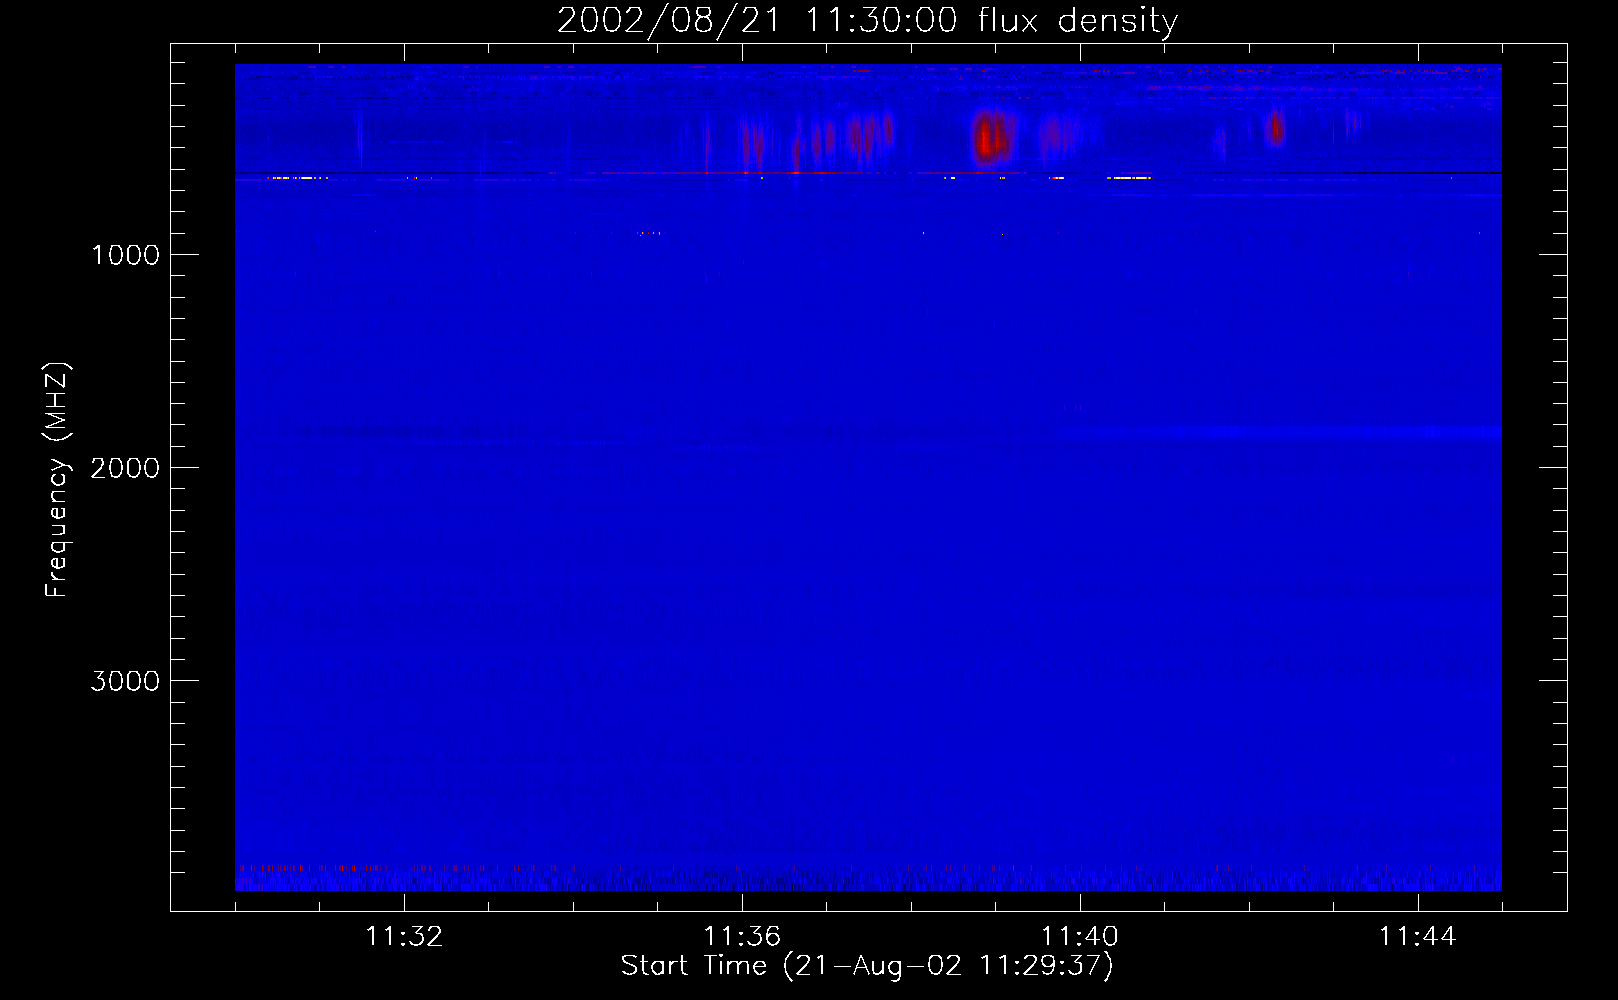The image size is (1618, 1000).
Task: Click the plot title '2002/08/21 11:30:00 flux density'
Action: click(x=867, y=20)
